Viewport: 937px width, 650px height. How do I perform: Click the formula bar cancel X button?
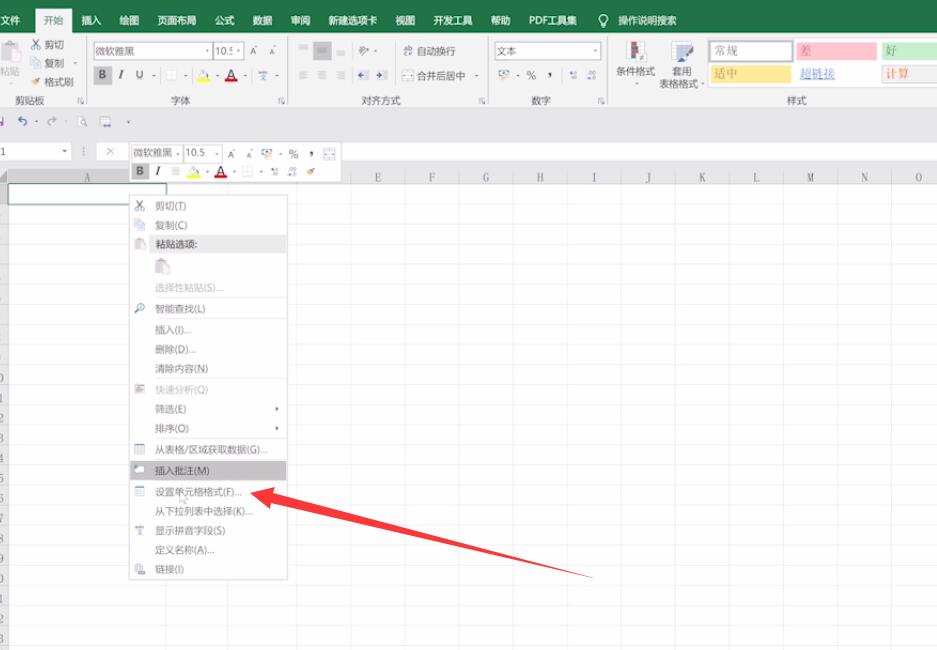click(110, 152)
